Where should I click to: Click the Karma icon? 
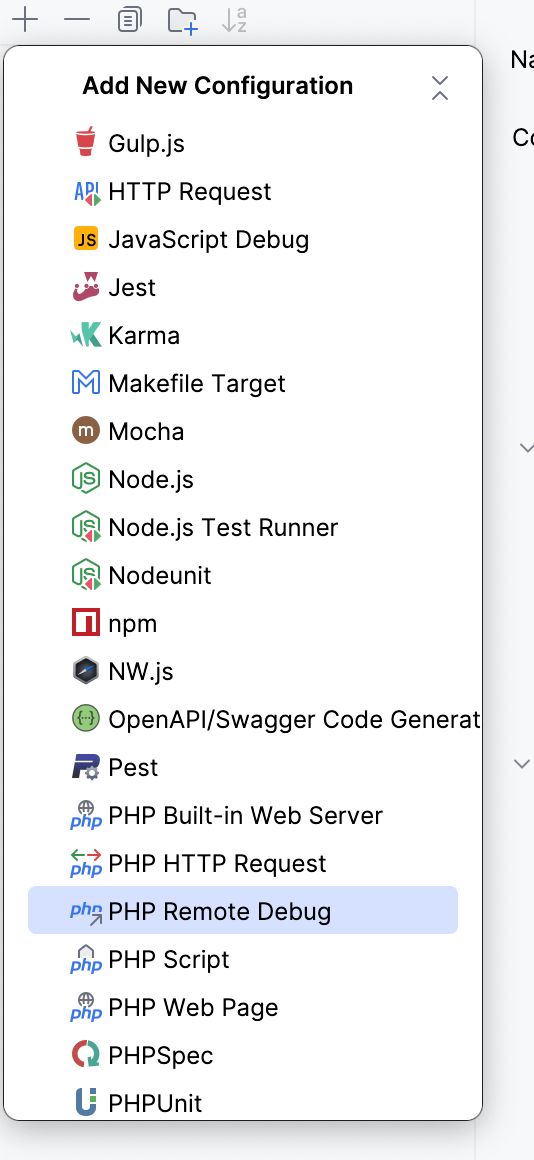(x=86, y=335)
